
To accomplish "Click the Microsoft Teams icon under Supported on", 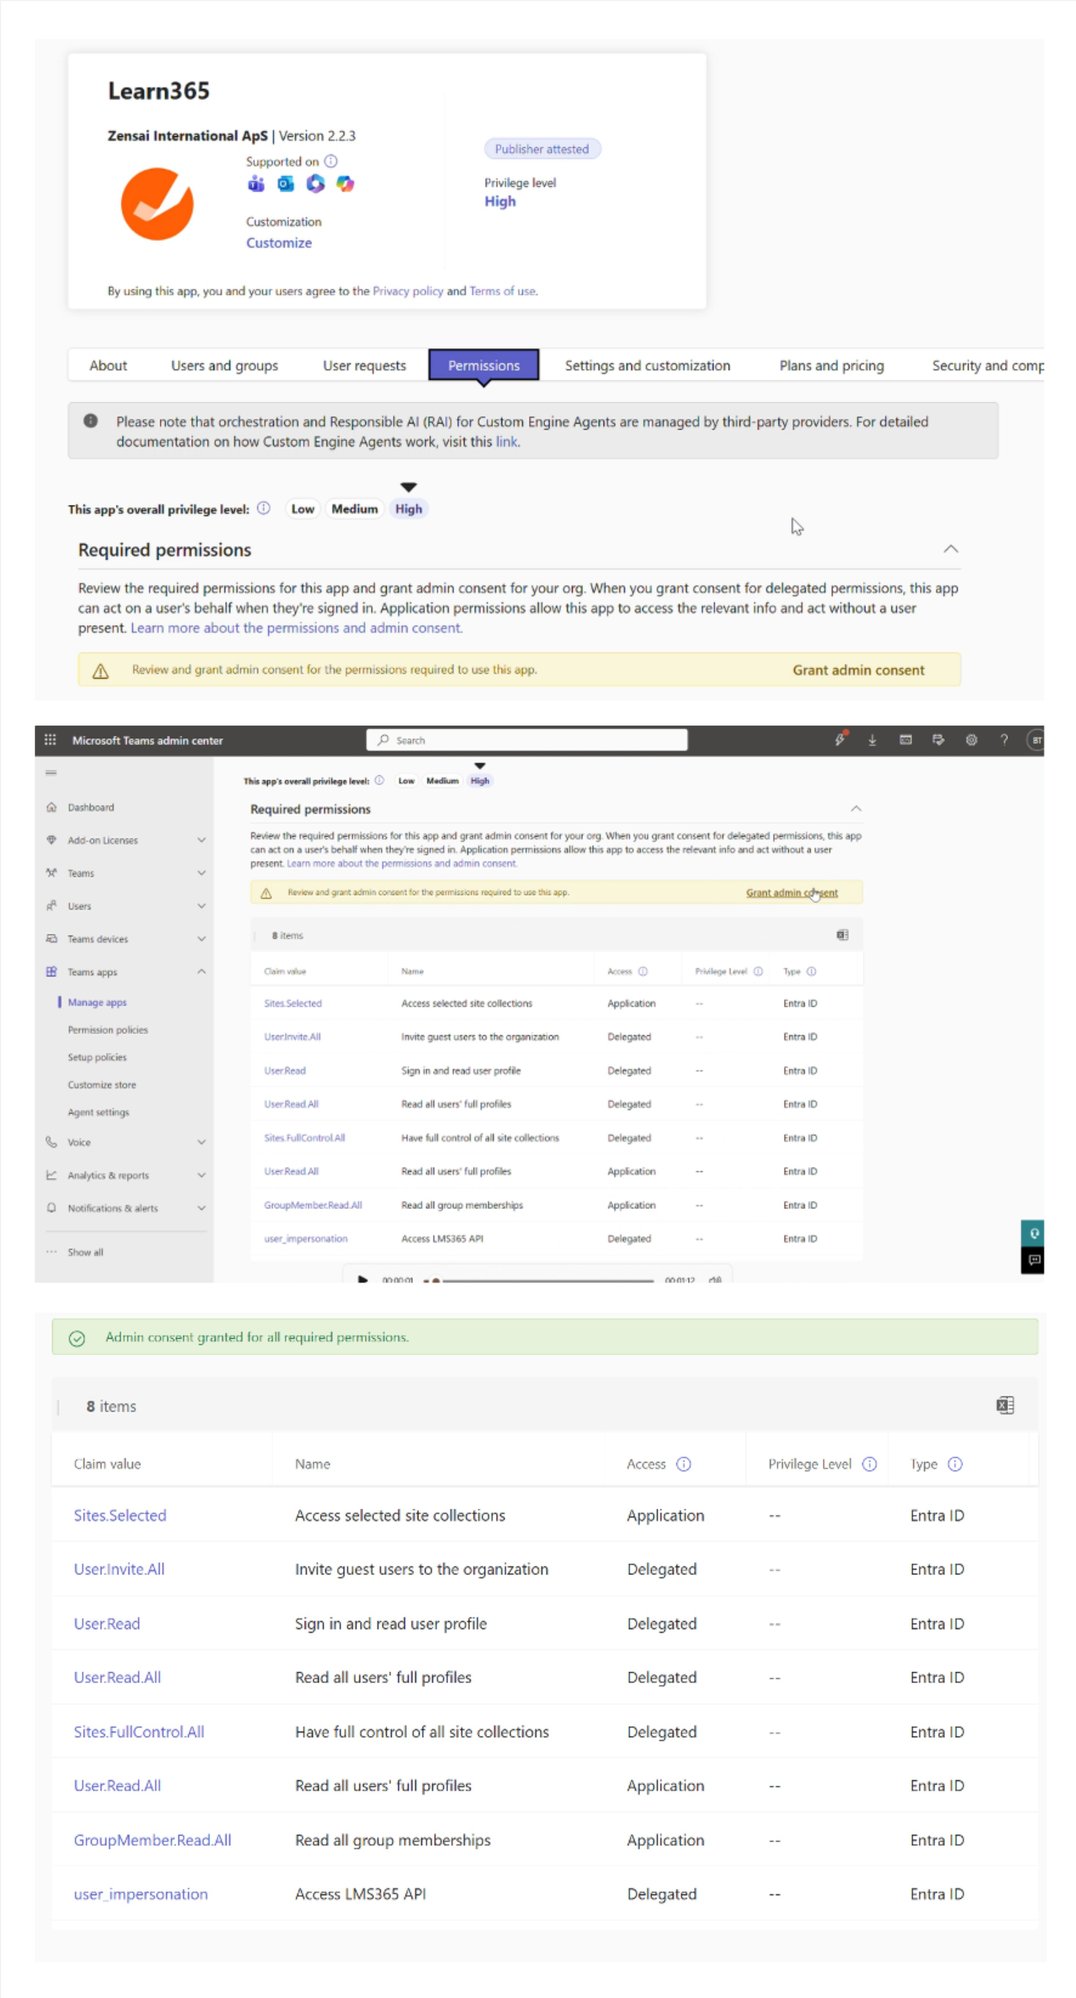I will pyautogui.click(x=256, y=184).
